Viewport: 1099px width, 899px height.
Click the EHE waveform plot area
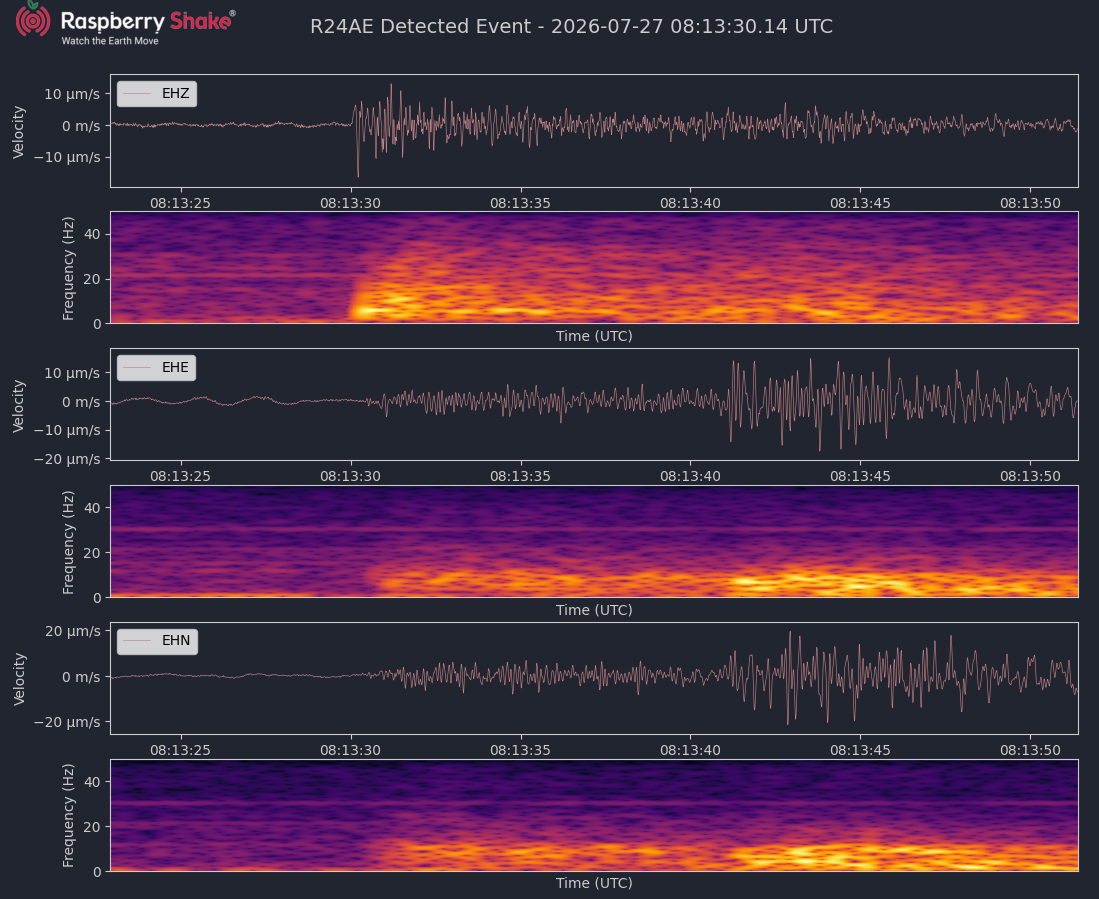tap(594, 404)
